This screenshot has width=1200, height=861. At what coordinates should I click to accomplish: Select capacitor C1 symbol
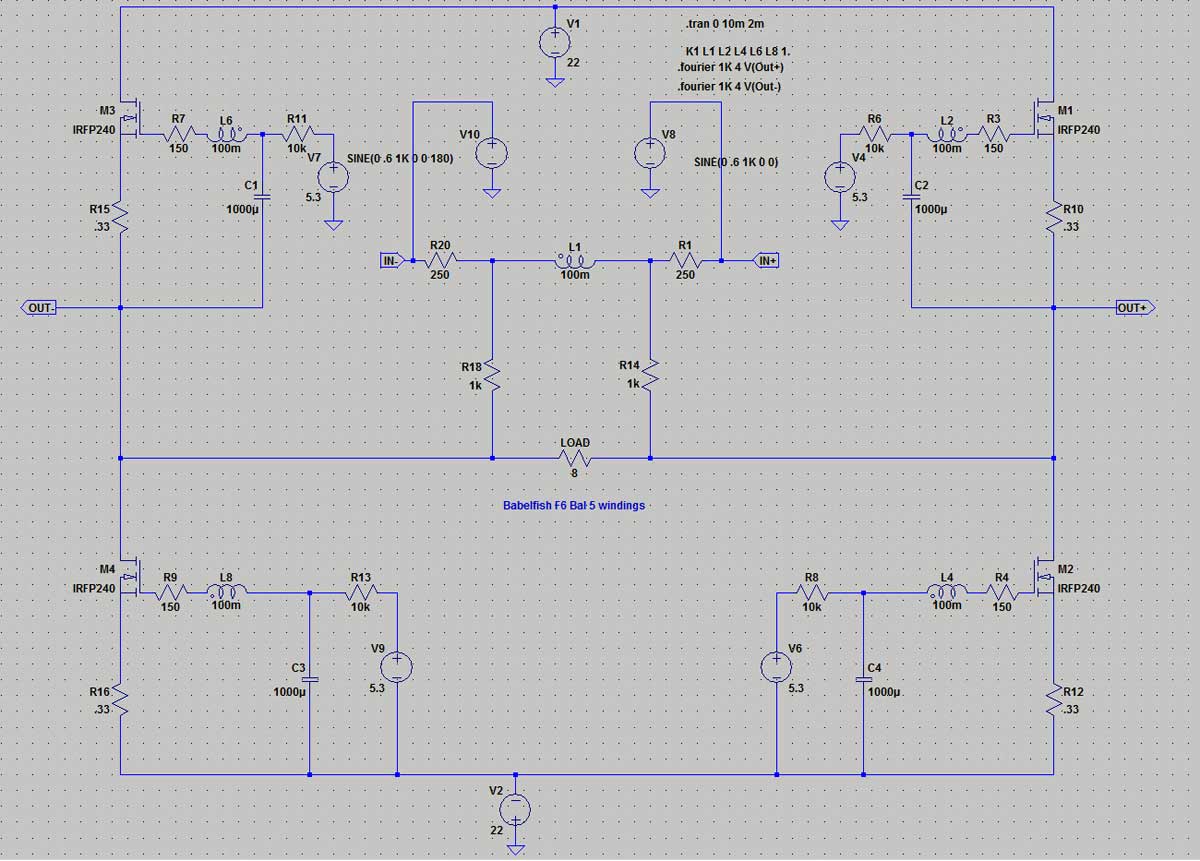[262, 197]
